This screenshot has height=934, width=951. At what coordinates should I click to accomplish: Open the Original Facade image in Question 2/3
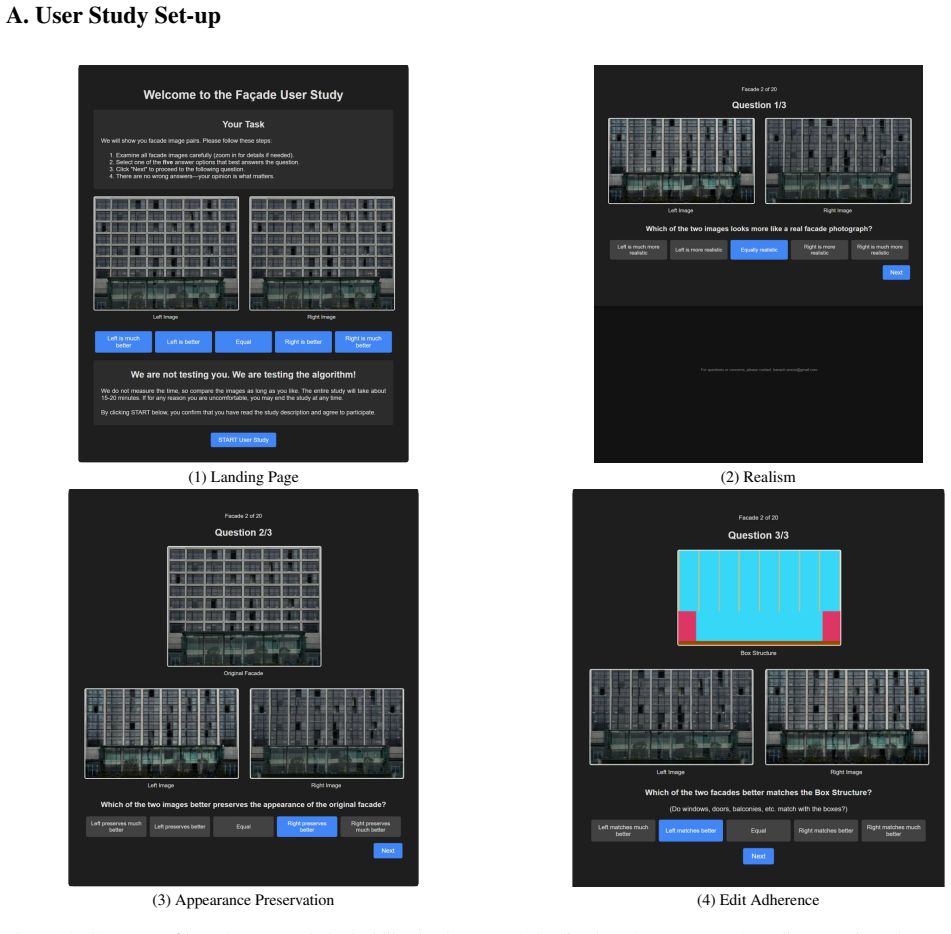(x=244, y=606)
